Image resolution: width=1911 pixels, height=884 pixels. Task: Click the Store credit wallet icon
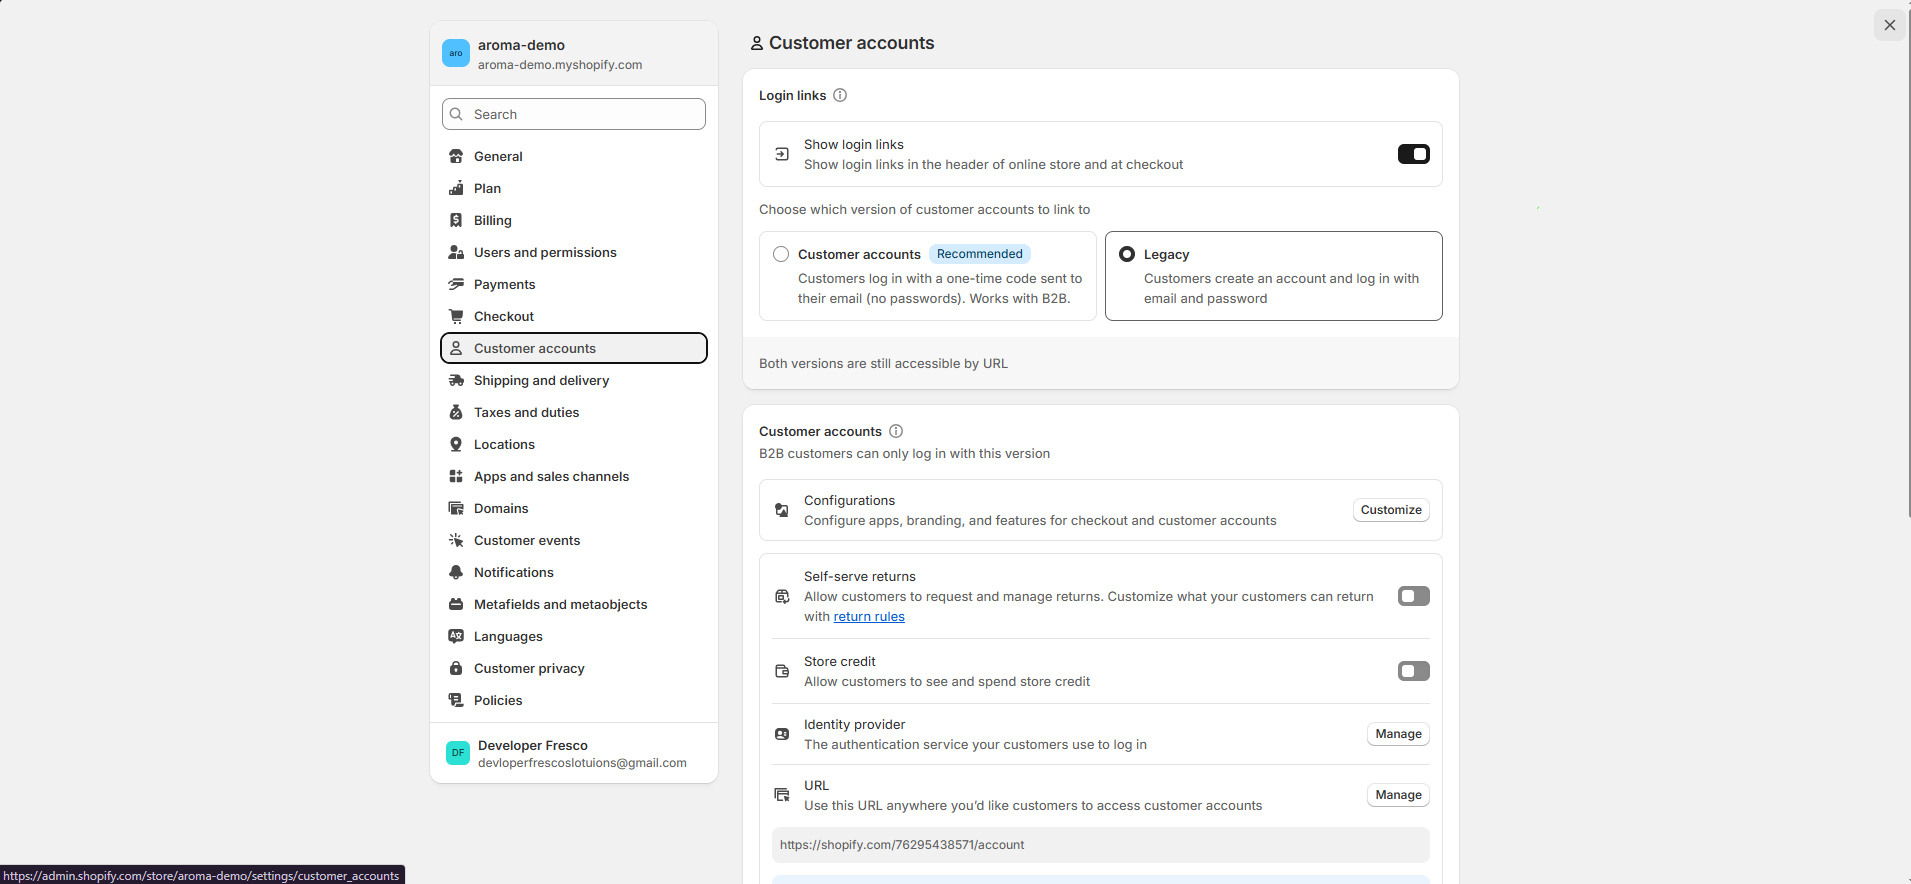click(782, 671)
